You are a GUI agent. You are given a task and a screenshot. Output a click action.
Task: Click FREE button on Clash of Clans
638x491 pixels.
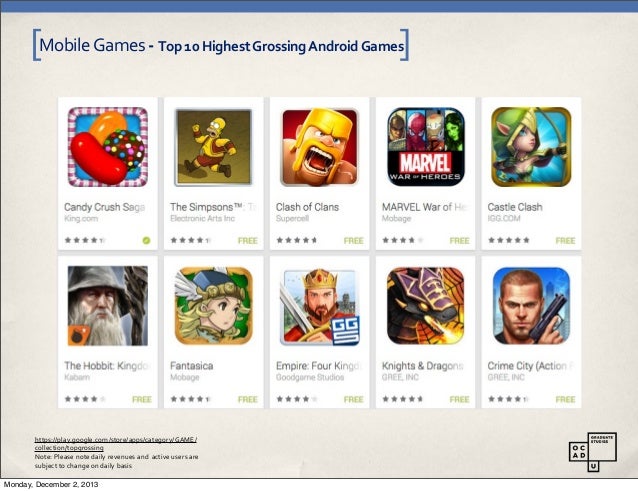point(354,240)
